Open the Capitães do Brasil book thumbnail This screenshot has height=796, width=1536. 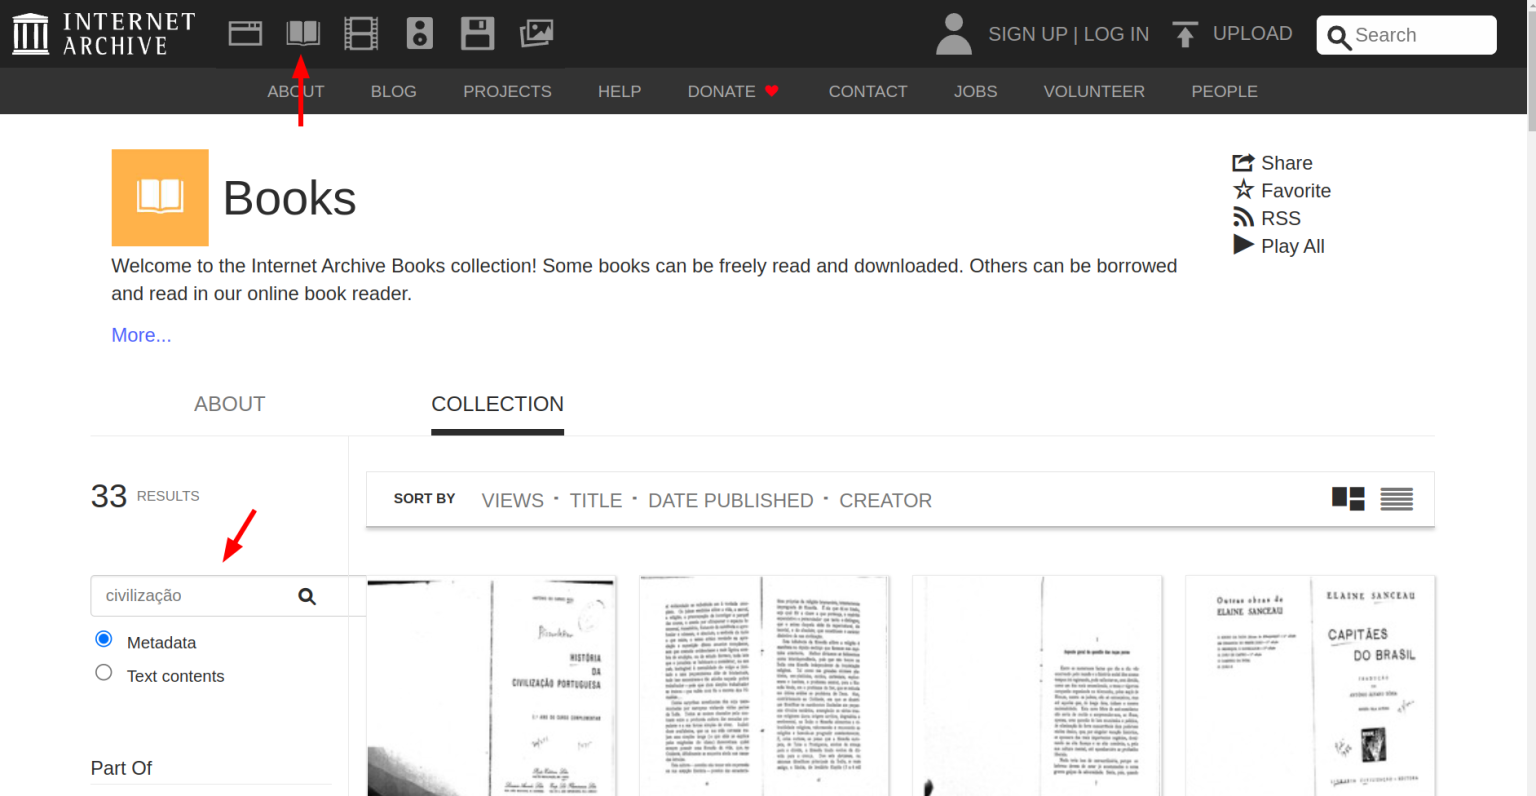1310,685
